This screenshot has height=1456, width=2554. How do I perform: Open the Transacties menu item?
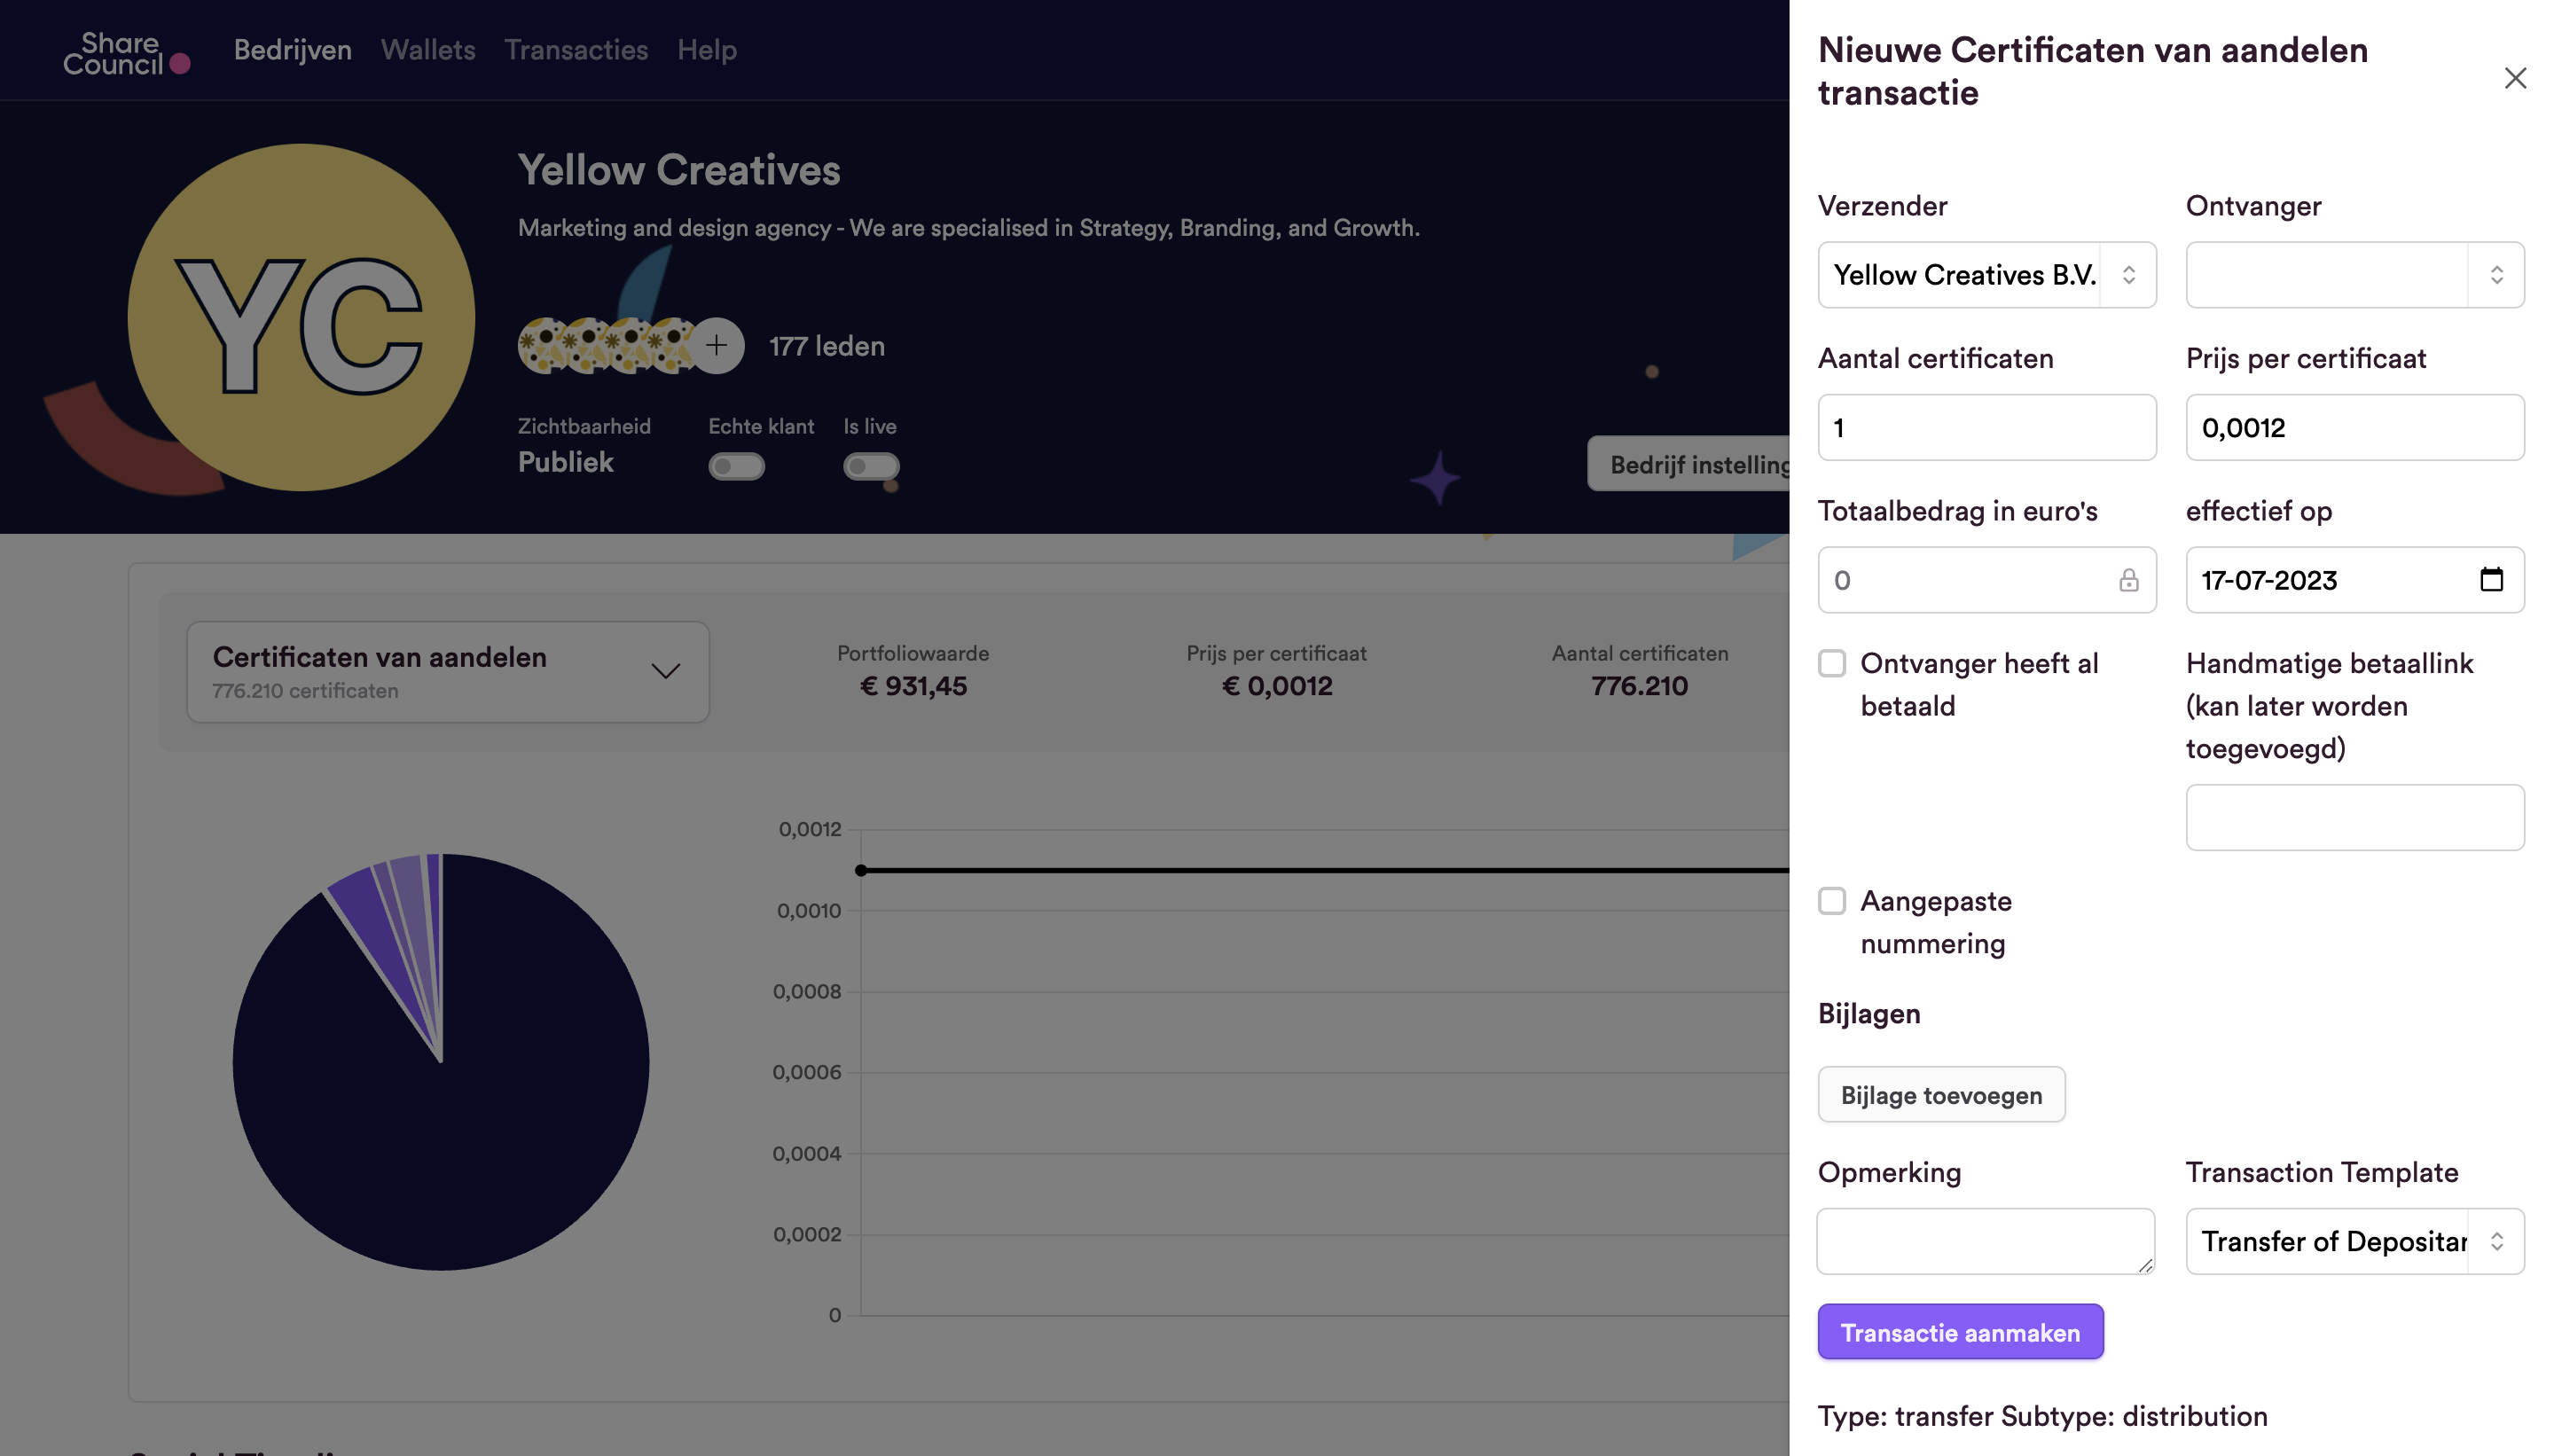tap(576, 50)
